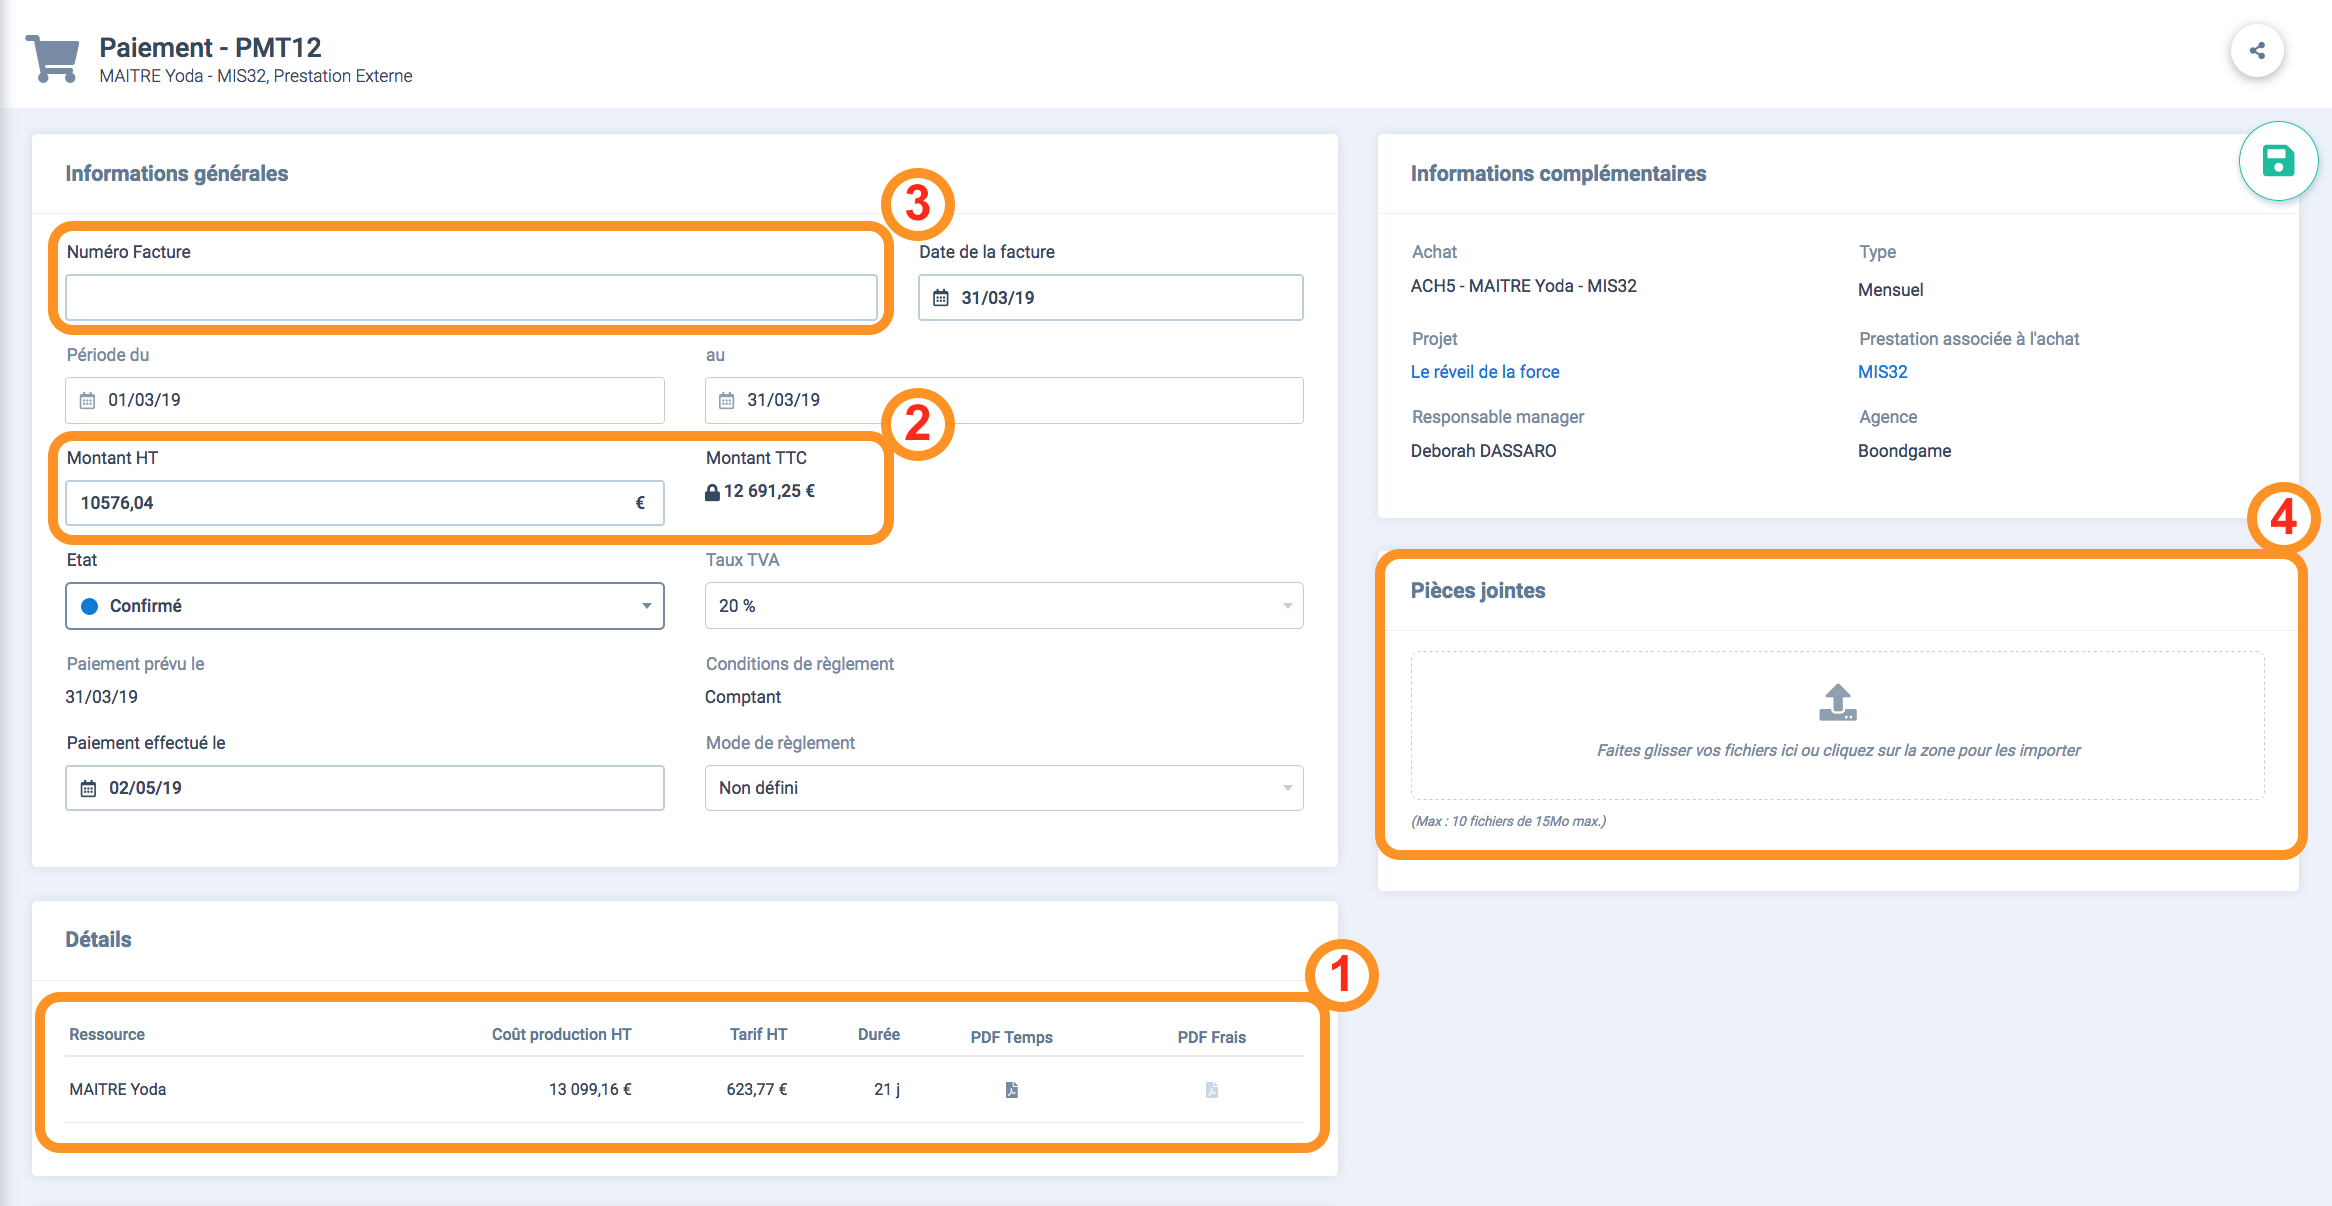The image size is (2332, 1206).
Task: Click the Détails section heading
Action: 99,940
